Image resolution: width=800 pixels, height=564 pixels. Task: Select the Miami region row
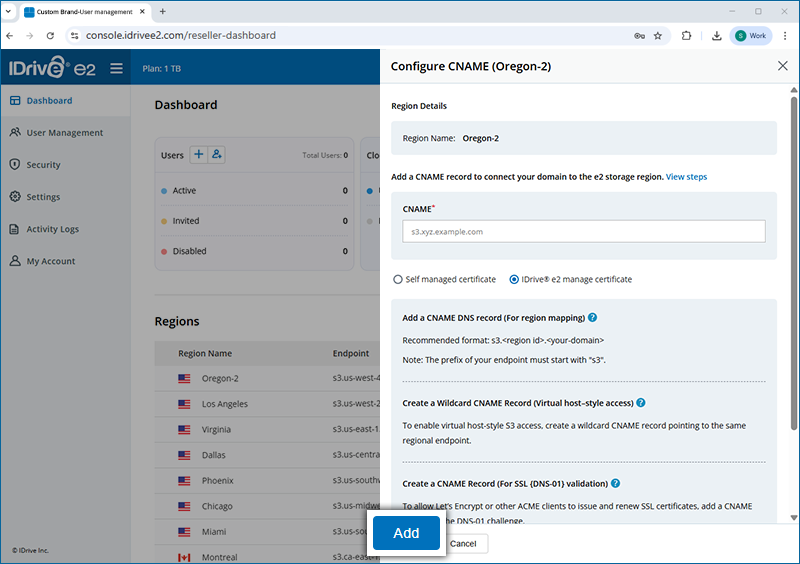click(267, 532)
